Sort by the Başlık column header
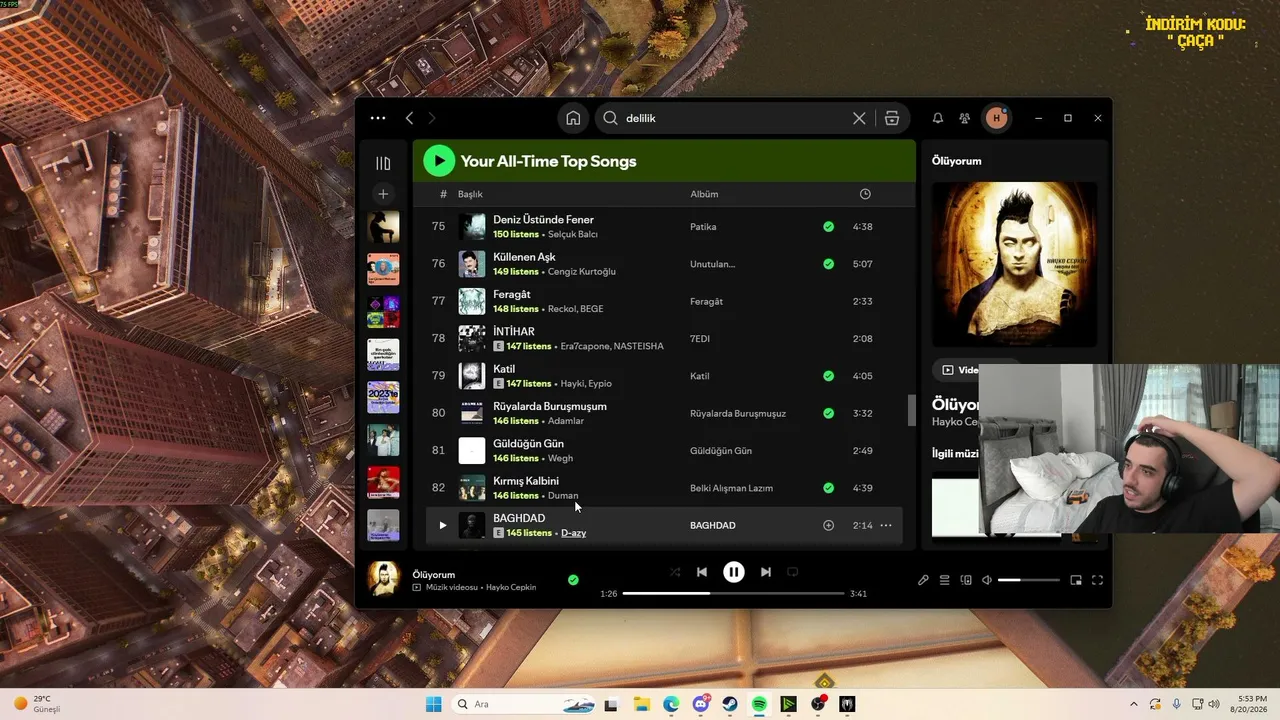Image resolution: width=1280 pixels, height=720 pixels. [x=470, y=194]
